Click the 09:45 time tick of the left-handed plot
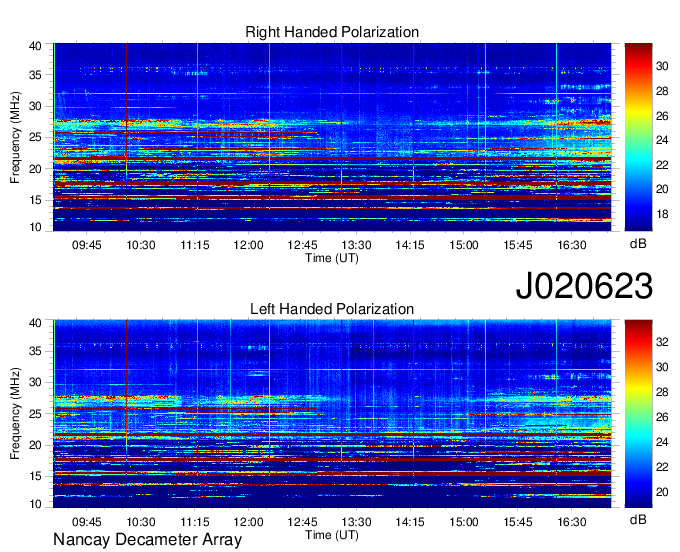This screenshot has width=680, height=552. 87,522
